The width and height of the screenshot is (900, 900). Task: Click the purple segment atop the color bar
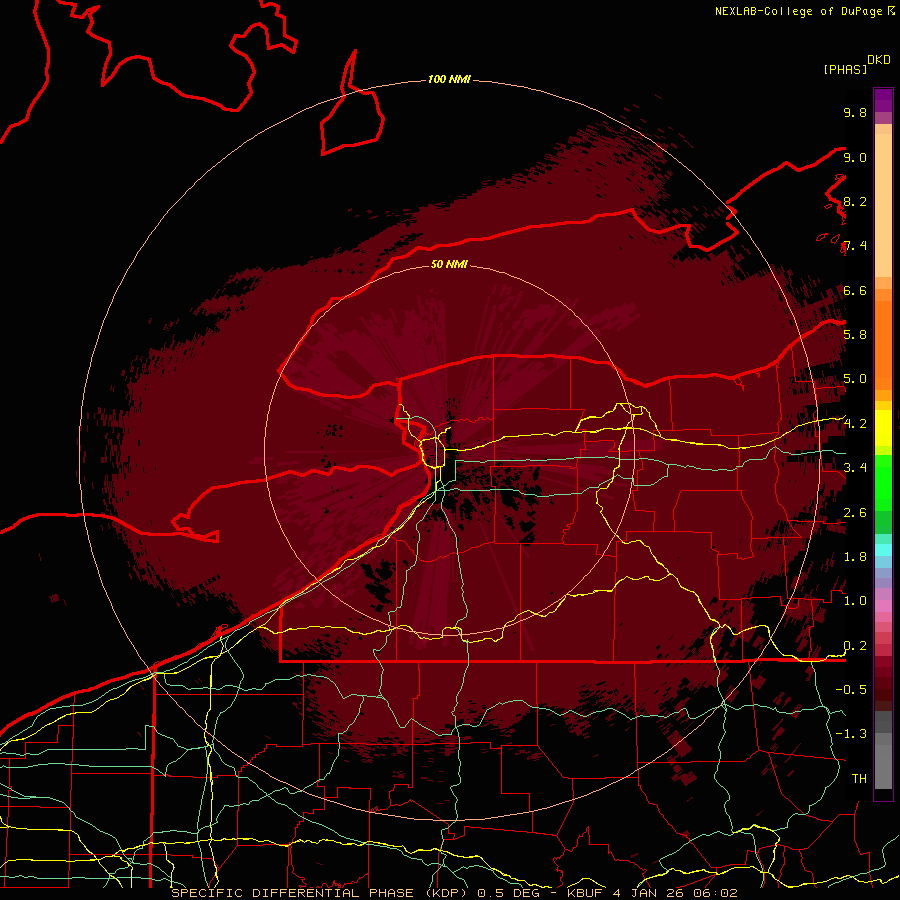[x=883, y=100]
